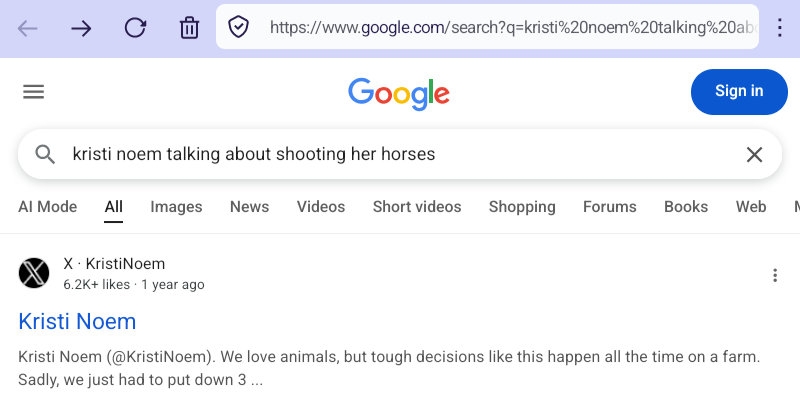The height and width of the screenshot is (400, 800).
Task: Open the Google hamburger menu
Action: 34,92
